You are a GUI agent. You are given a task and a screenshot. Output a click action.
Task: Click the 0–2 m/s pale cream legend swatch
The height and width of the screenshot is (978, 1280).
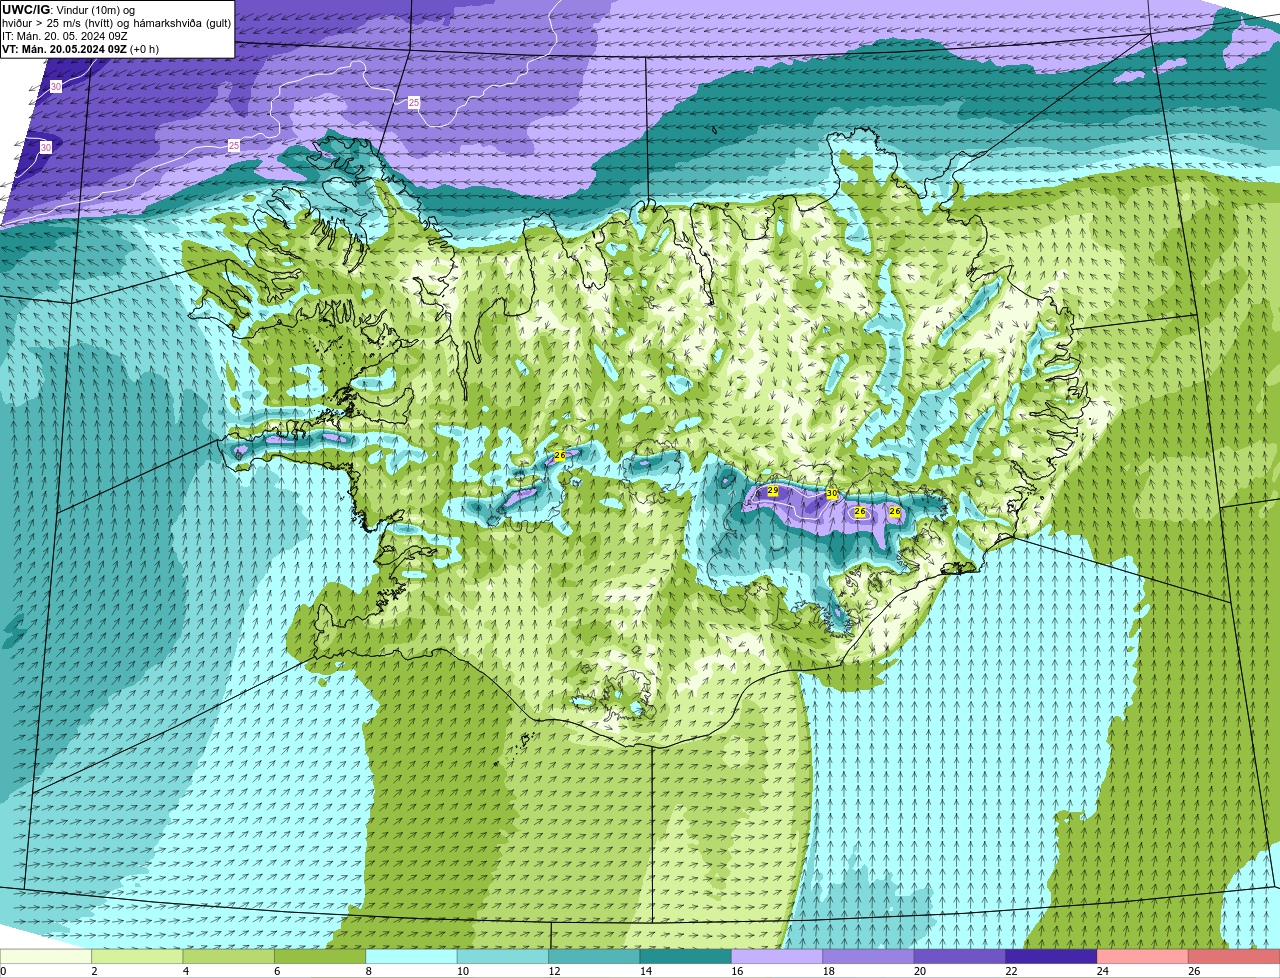tap(46, 956)
